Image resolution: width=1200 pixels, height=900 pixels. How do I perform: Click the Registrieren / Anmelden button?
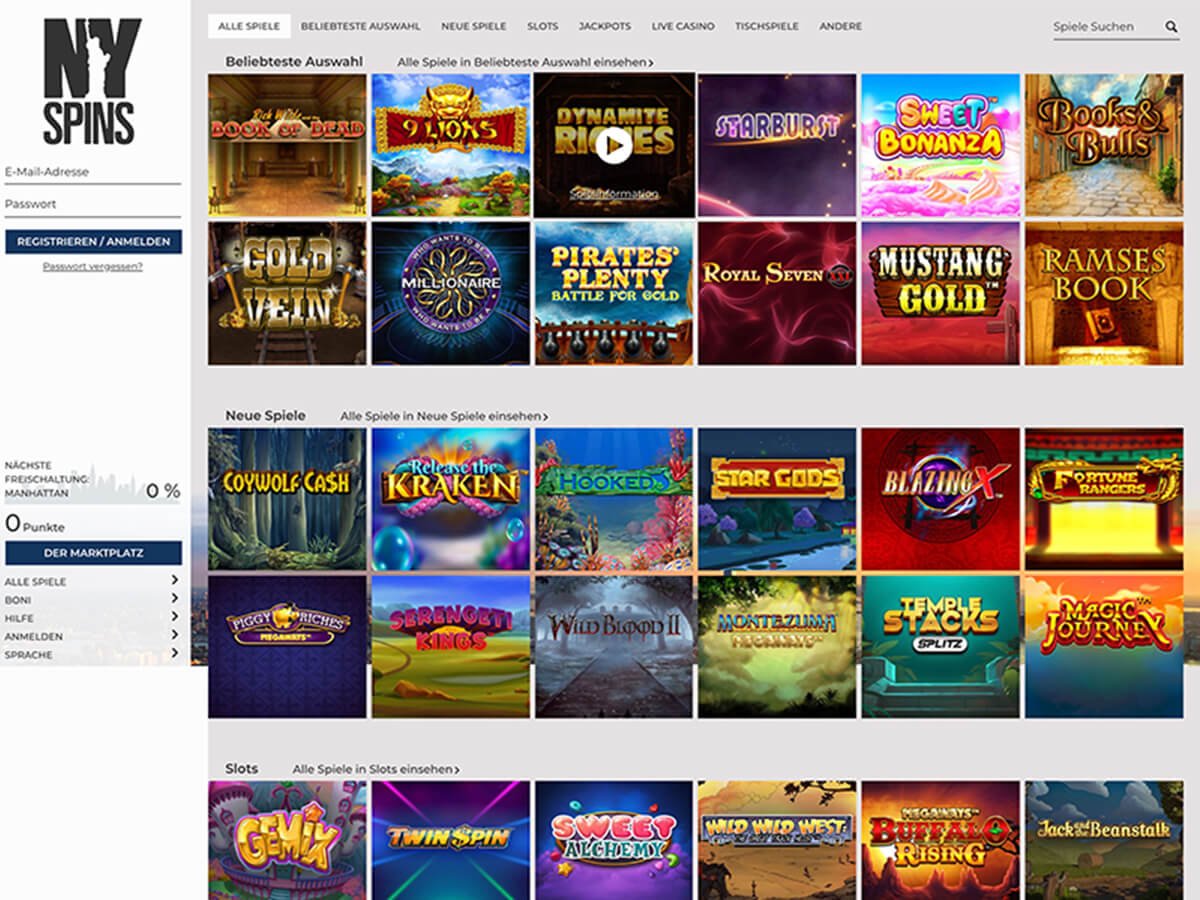93,242
